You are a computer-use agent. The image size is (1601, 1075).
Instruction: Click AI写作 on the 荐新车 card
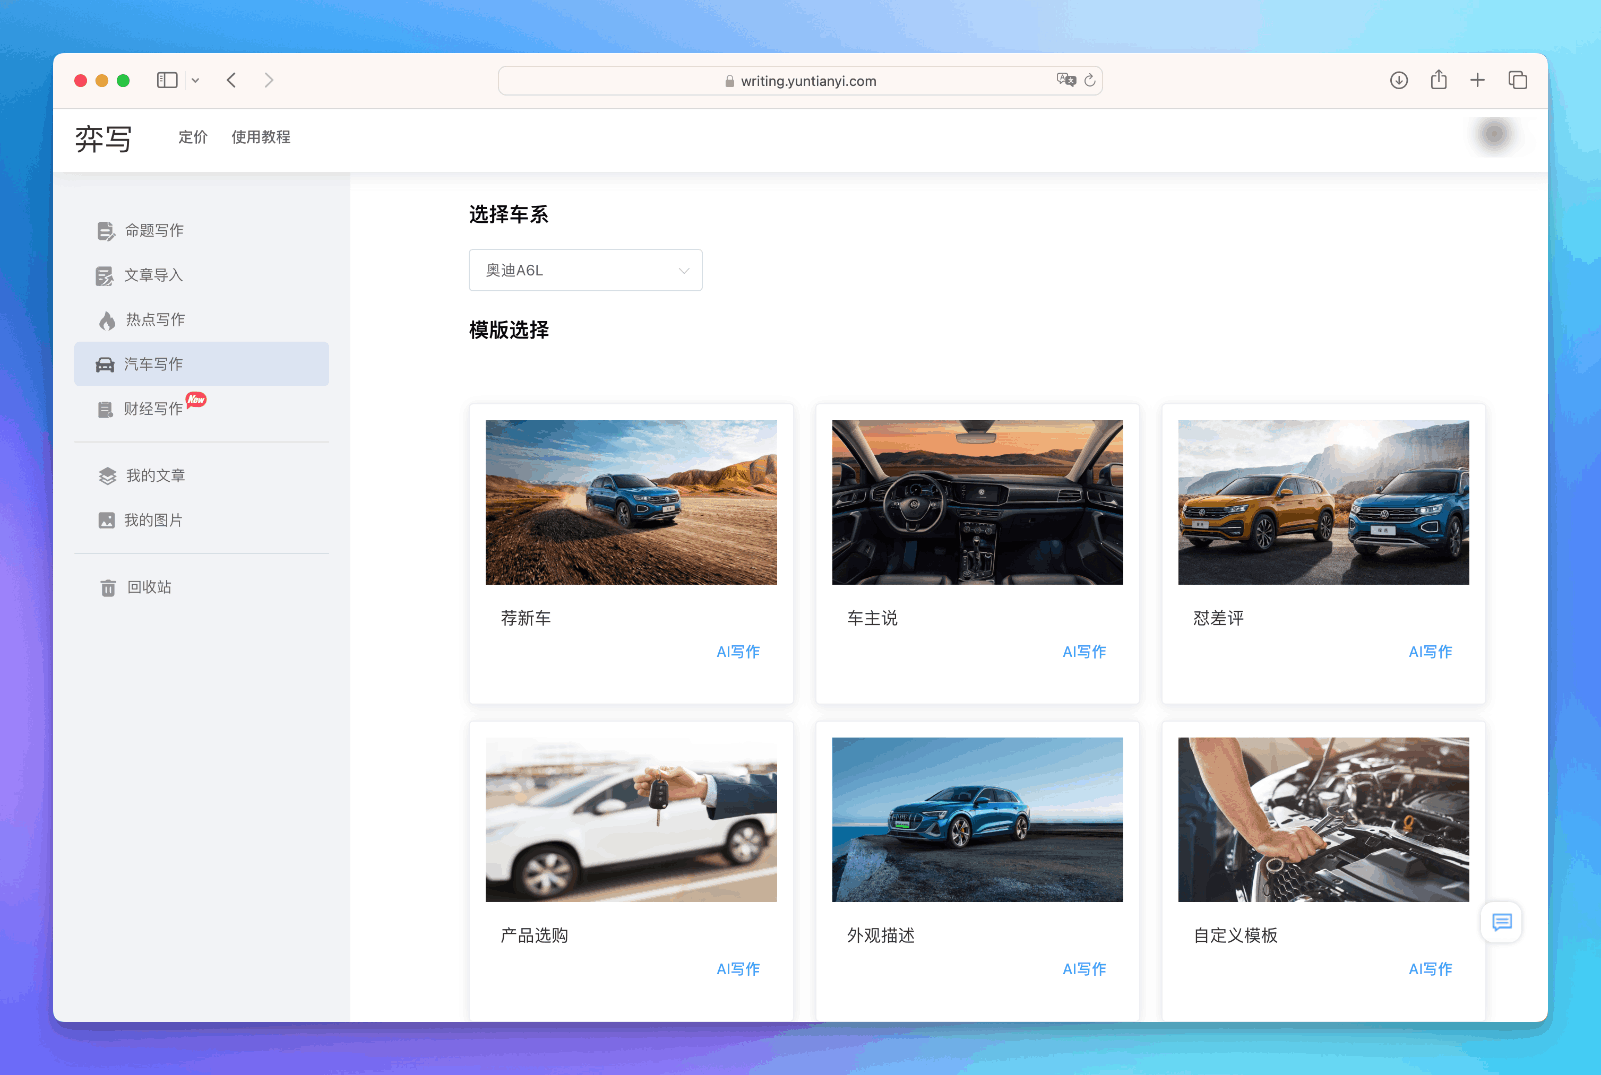click(x=738, y=652)
